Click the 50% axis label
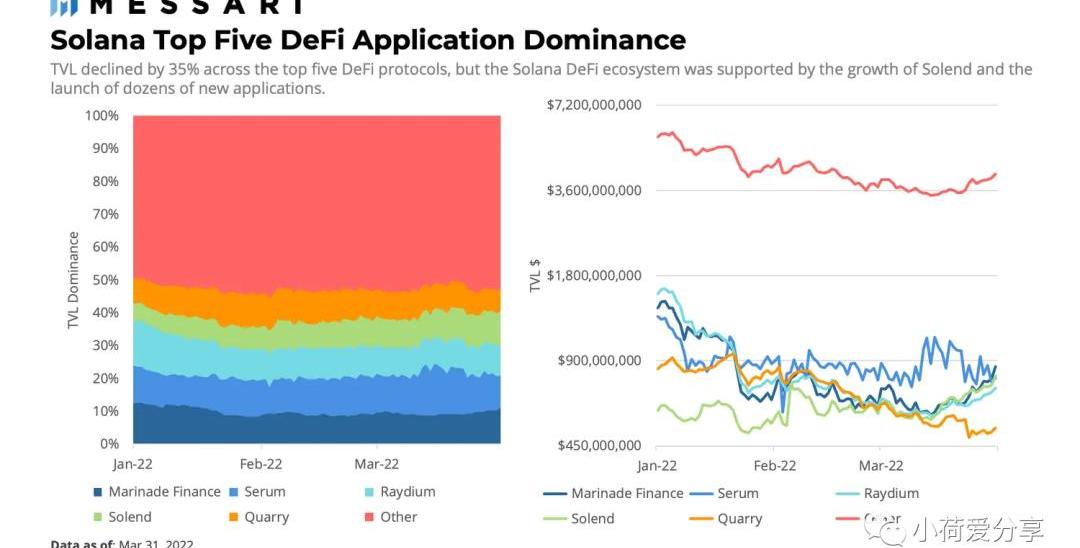 tap(105, 280)
